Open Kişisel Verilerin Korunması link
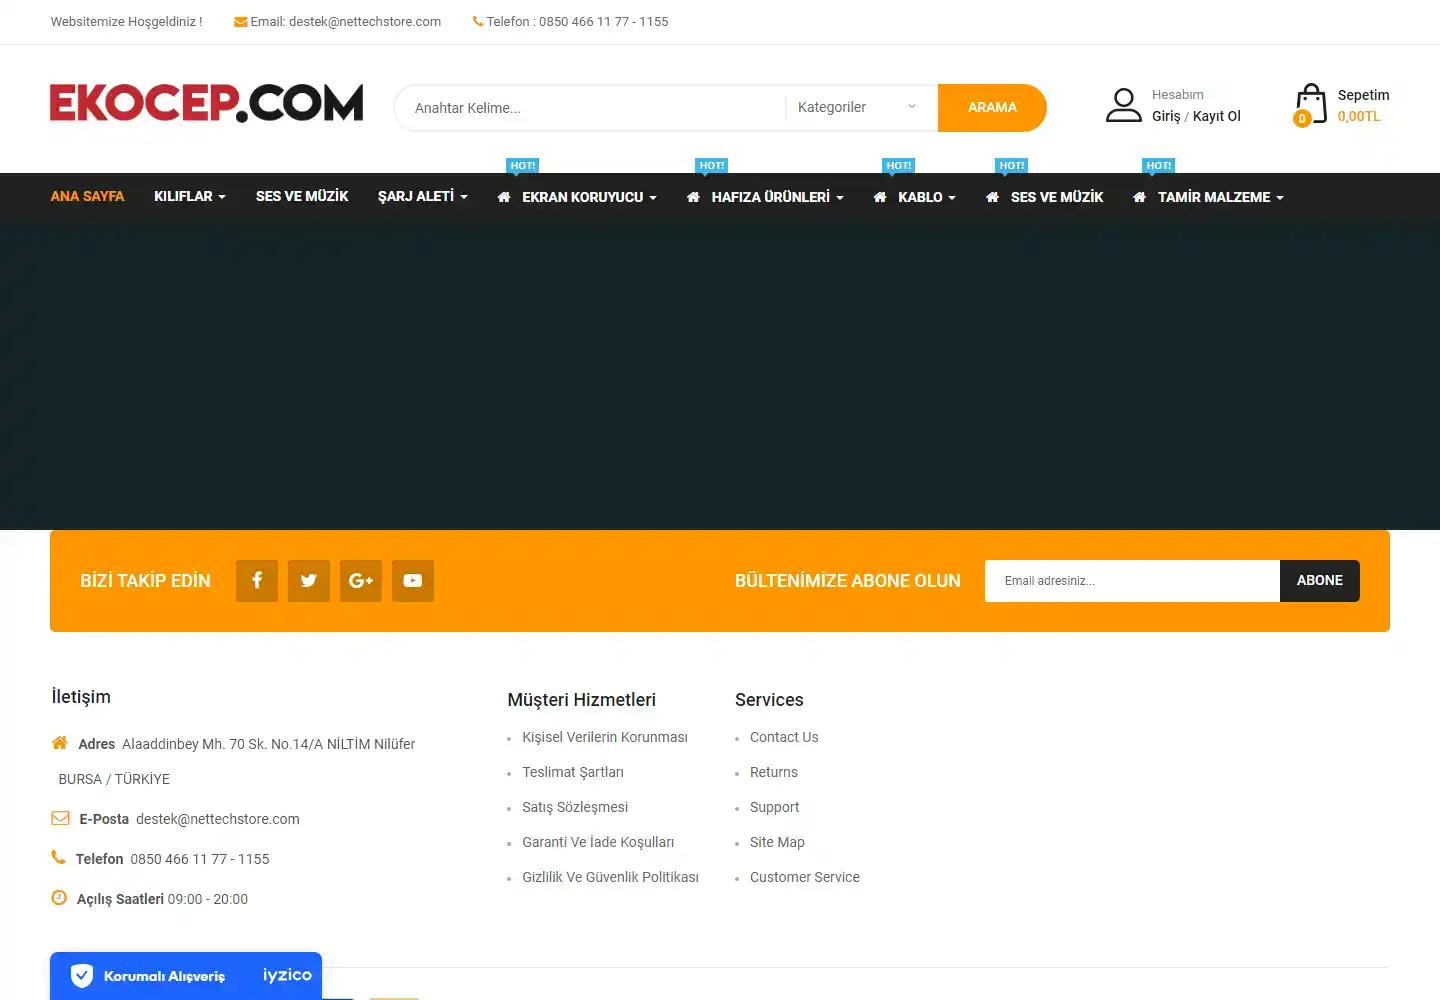1440x1000 pixels. [x=605, y=737]
